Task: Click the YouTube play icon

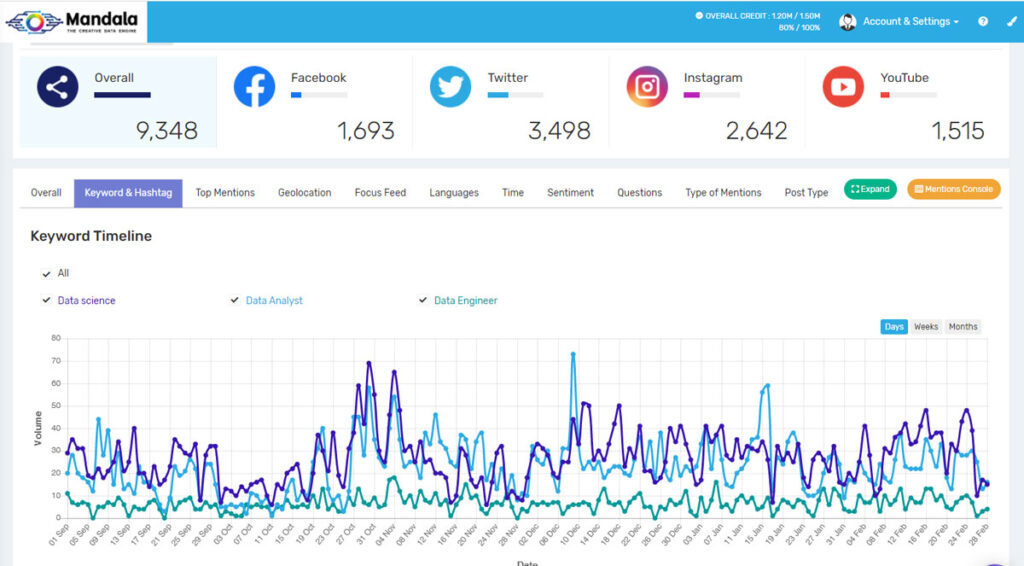Action: 843,87
